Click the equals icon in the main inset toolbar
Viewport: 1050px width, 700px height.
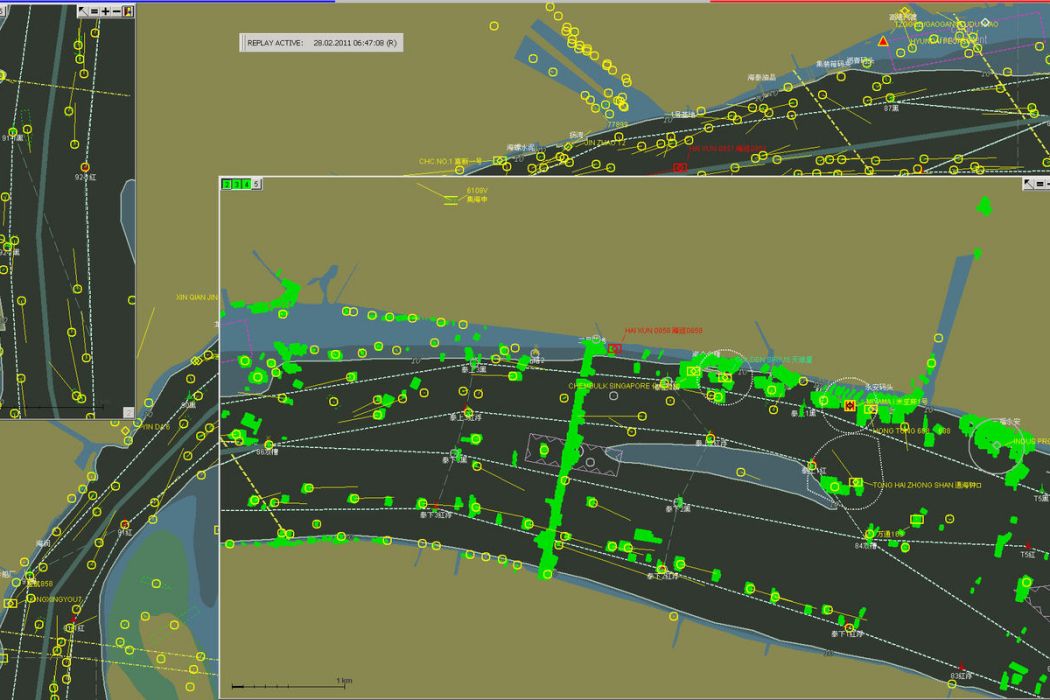click(1040, 184)
